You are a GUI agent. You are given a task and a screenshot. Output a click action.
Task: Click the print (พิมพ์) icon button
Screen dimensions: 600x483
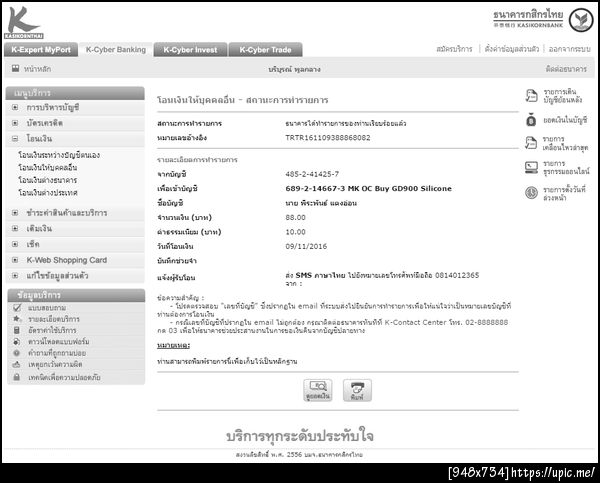click(x=357, y=390)
